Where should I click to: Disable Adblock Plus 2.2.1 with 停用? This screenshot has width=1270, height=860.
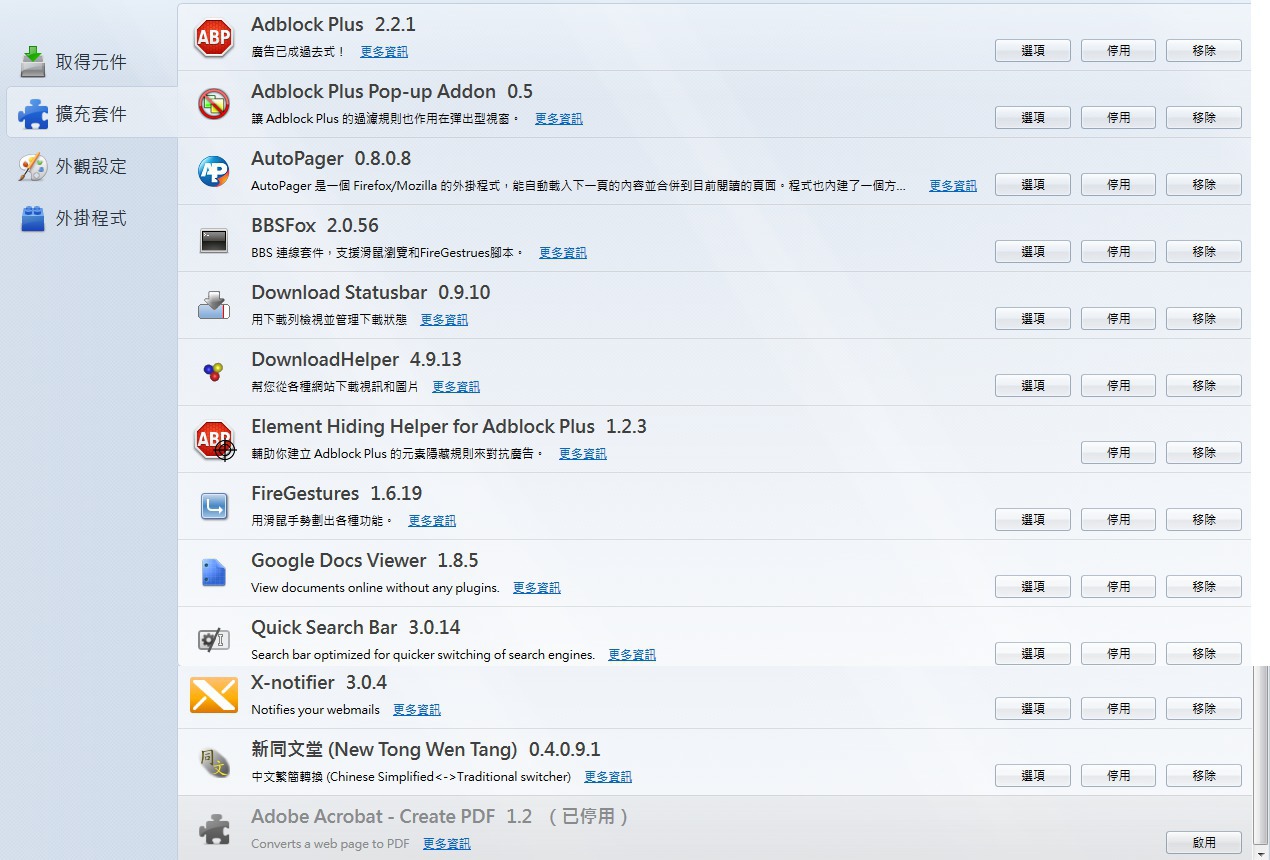tap(1118, 51)
